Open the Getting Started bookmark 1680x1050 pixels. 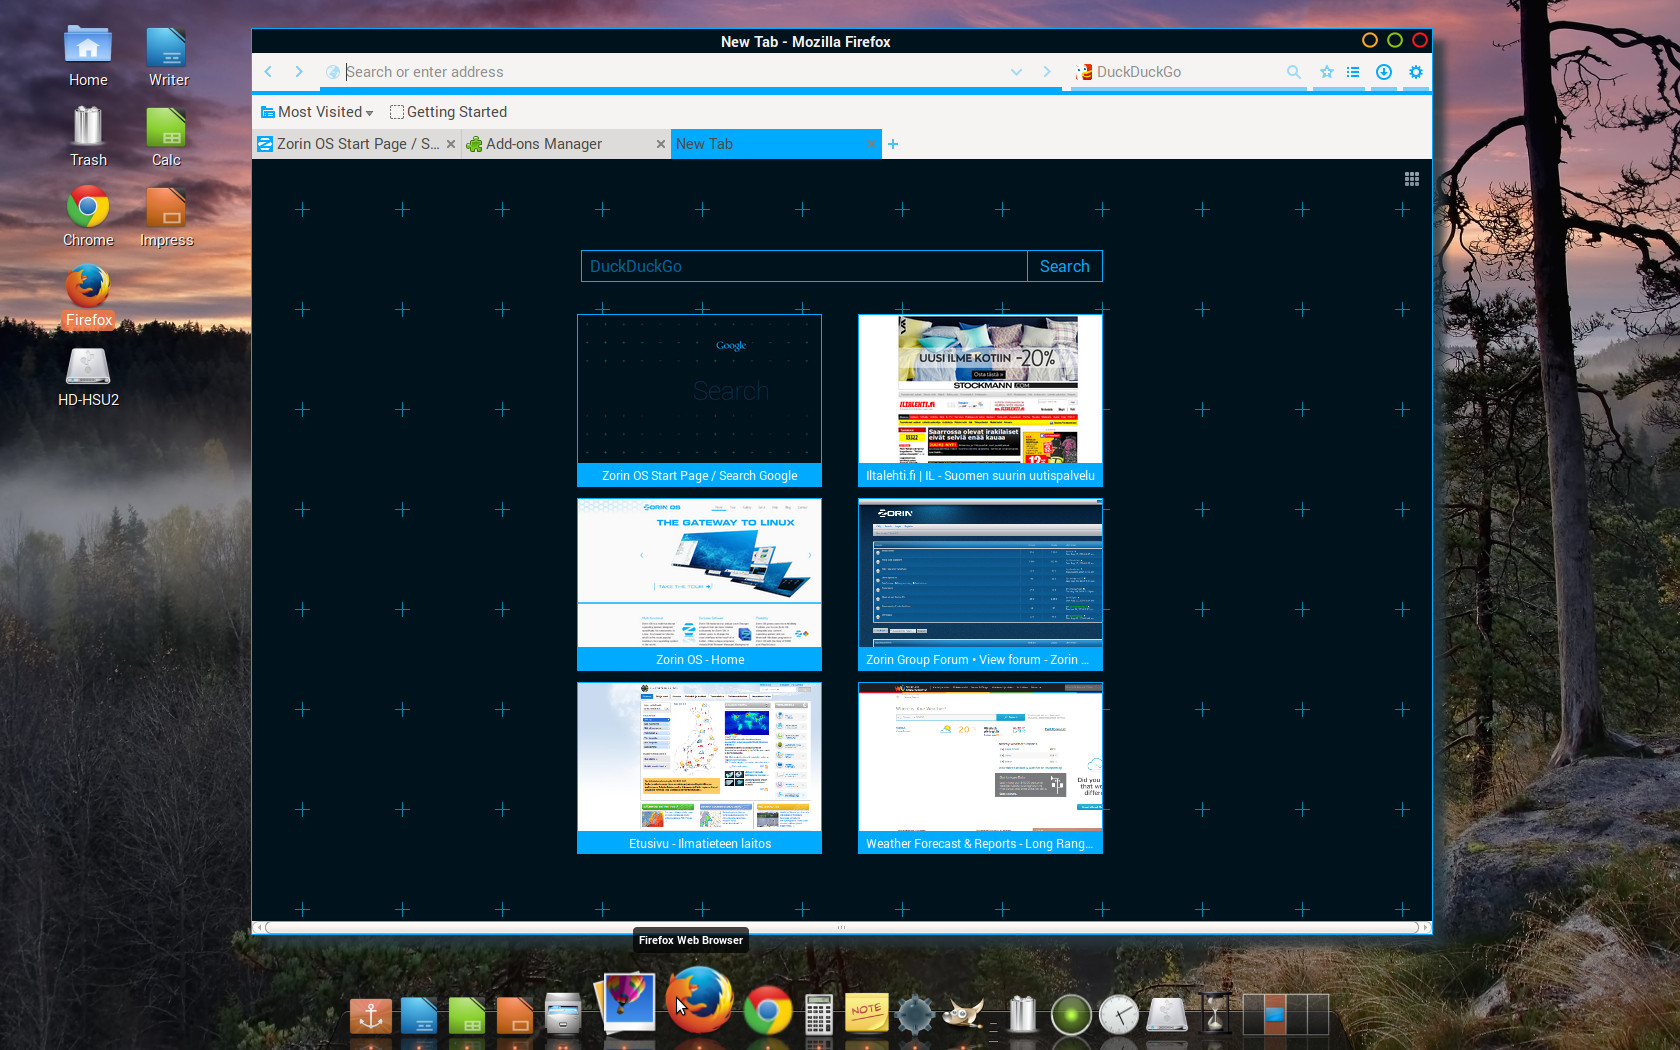(x=449, y=112)
